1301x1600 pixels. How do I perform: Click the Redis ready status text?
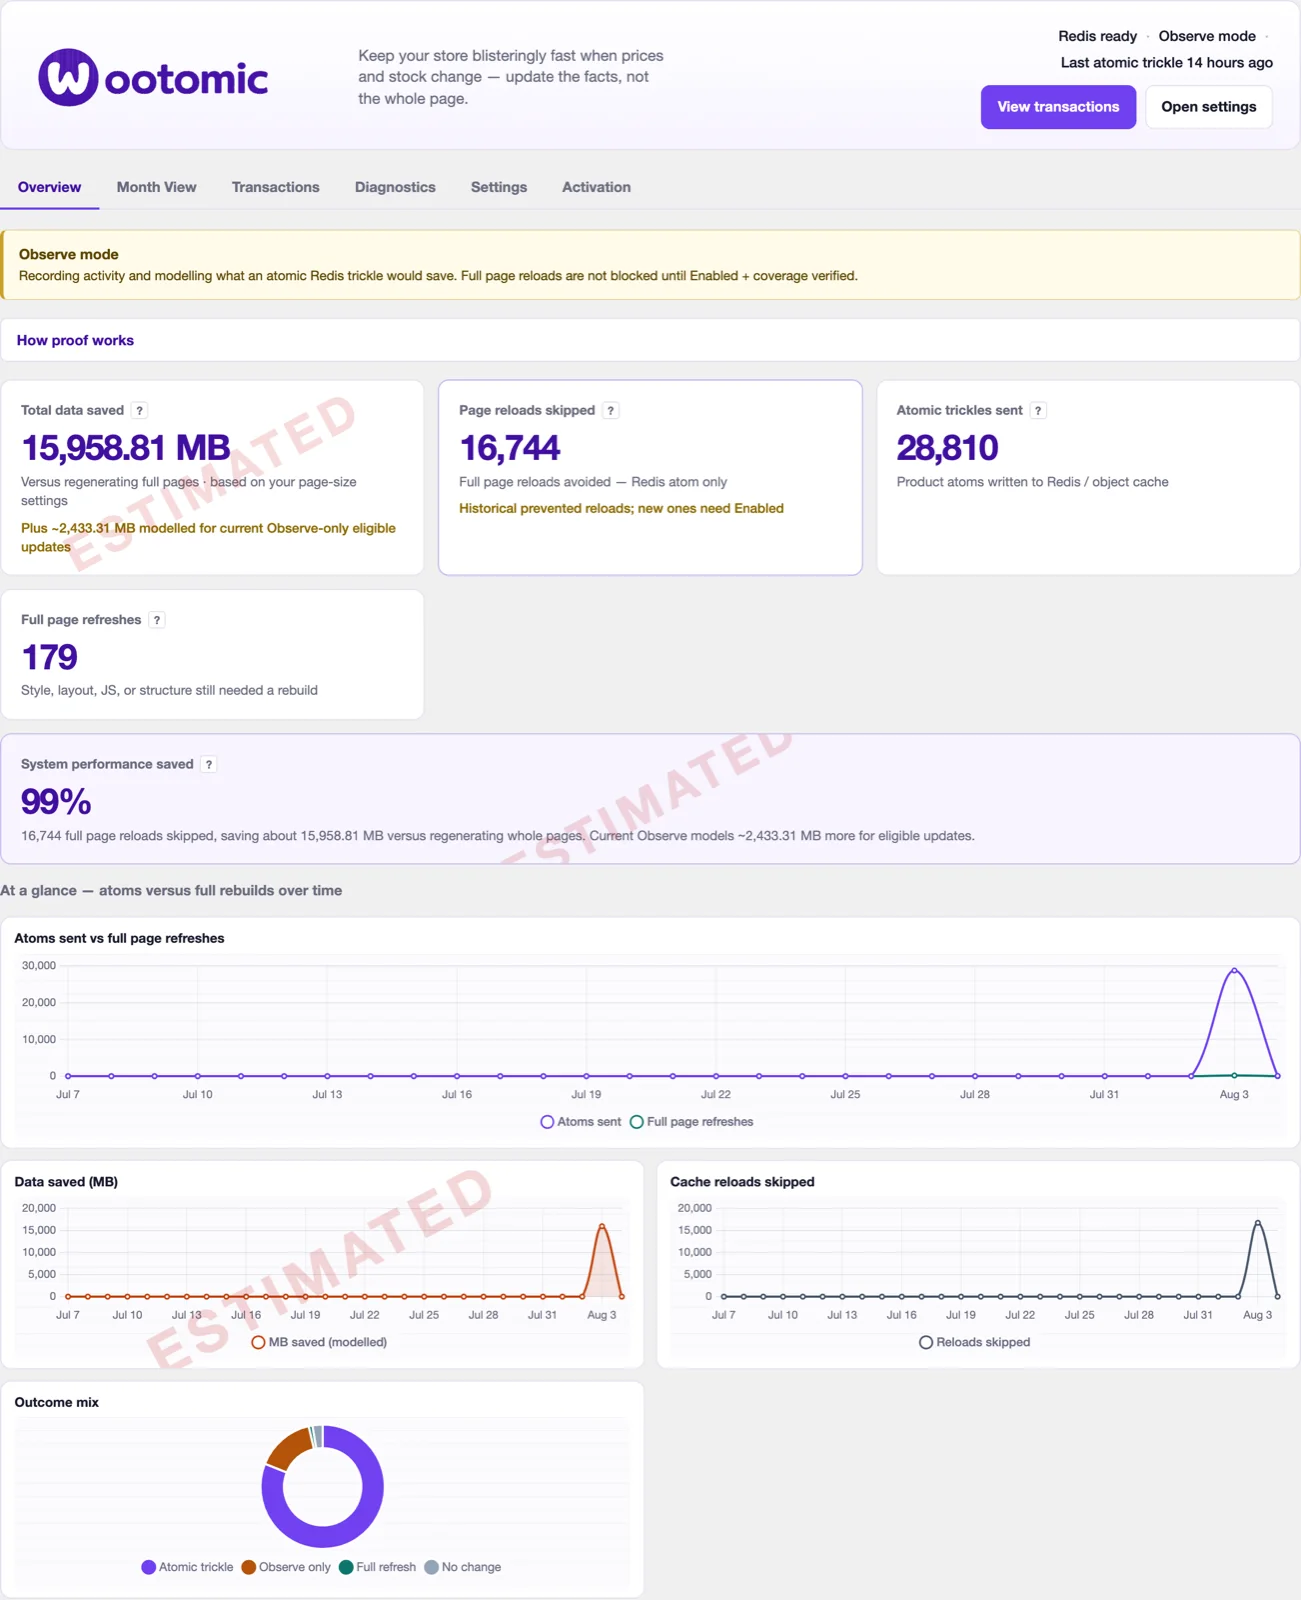1097,36
